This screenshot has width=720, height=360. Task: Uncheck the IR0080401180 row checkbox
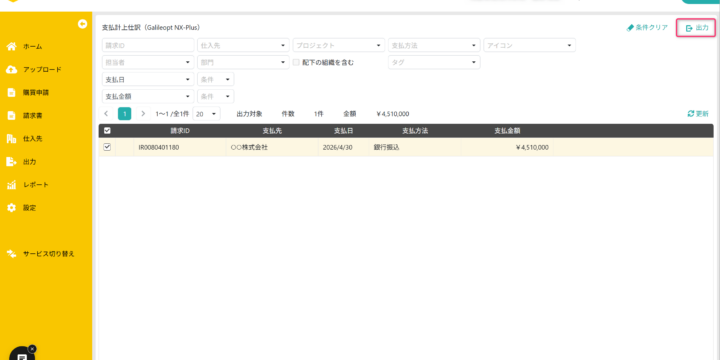click(107, 147)
